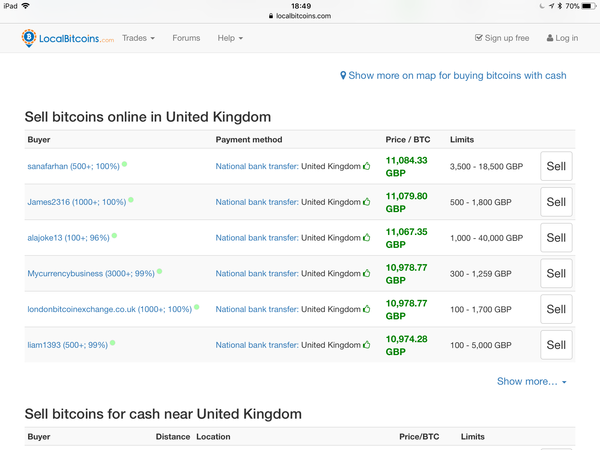Click the thumbs-up icon in Mycurrencybusiness row

coord(367,273)
